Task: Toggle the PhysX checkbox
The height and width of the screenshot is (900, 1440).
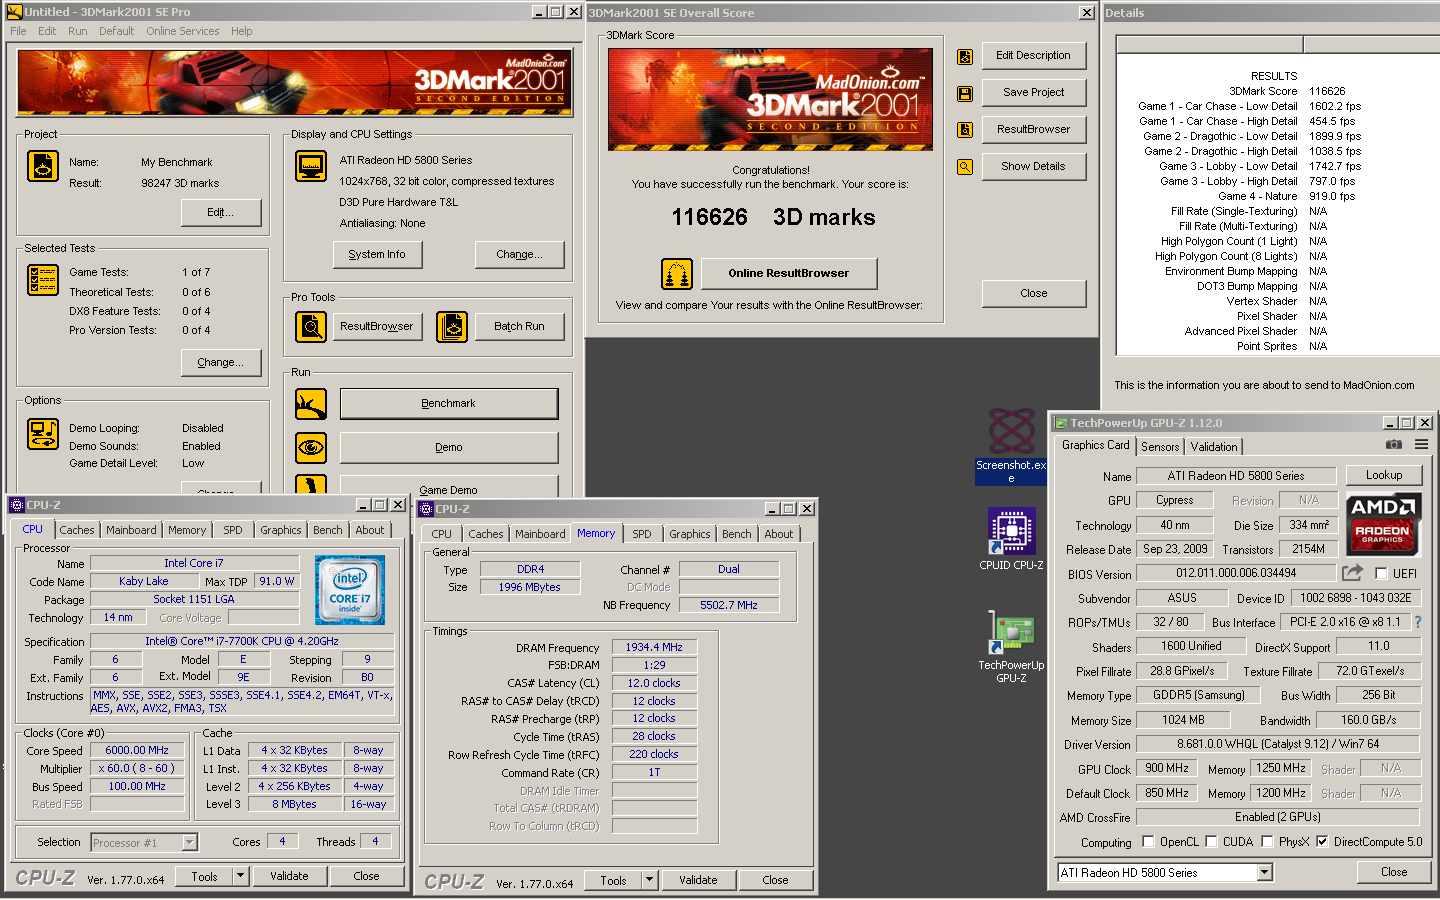Action: pos(1267,842)
